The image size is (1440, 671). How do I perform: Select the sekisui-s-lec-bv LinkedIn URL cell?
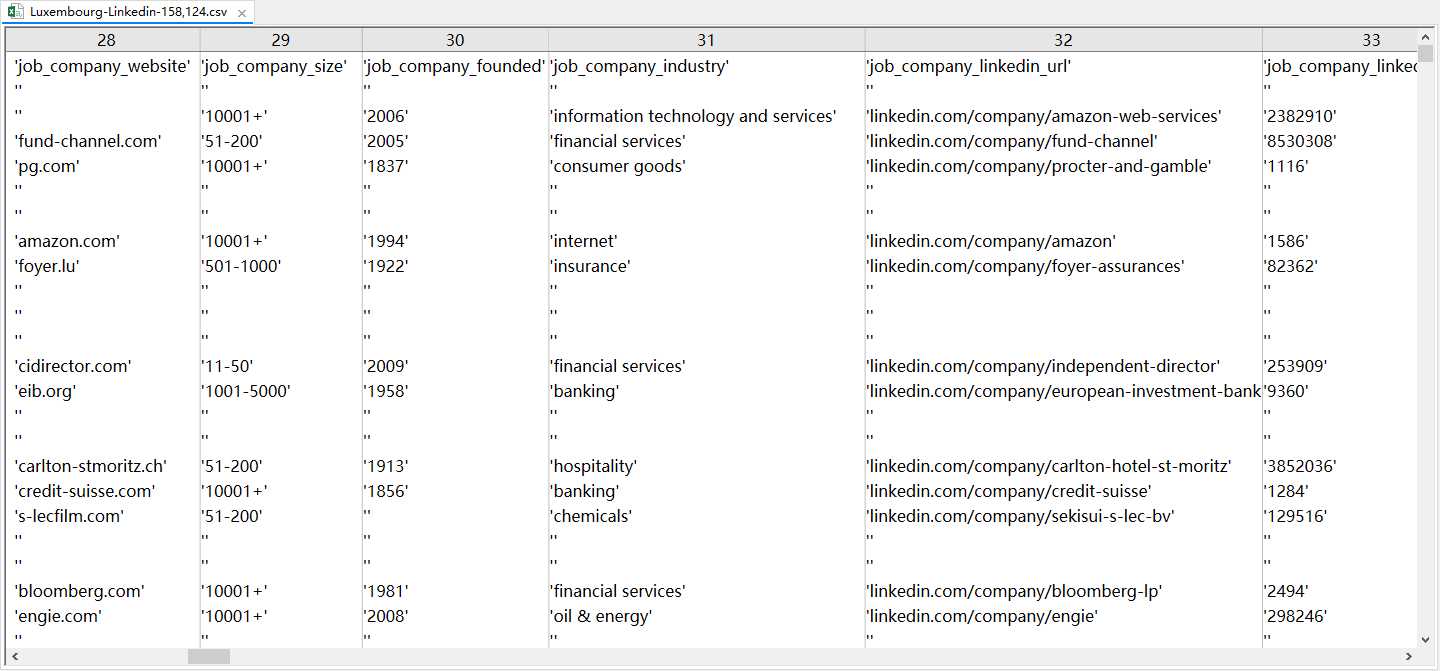[x=1063, y=516]
